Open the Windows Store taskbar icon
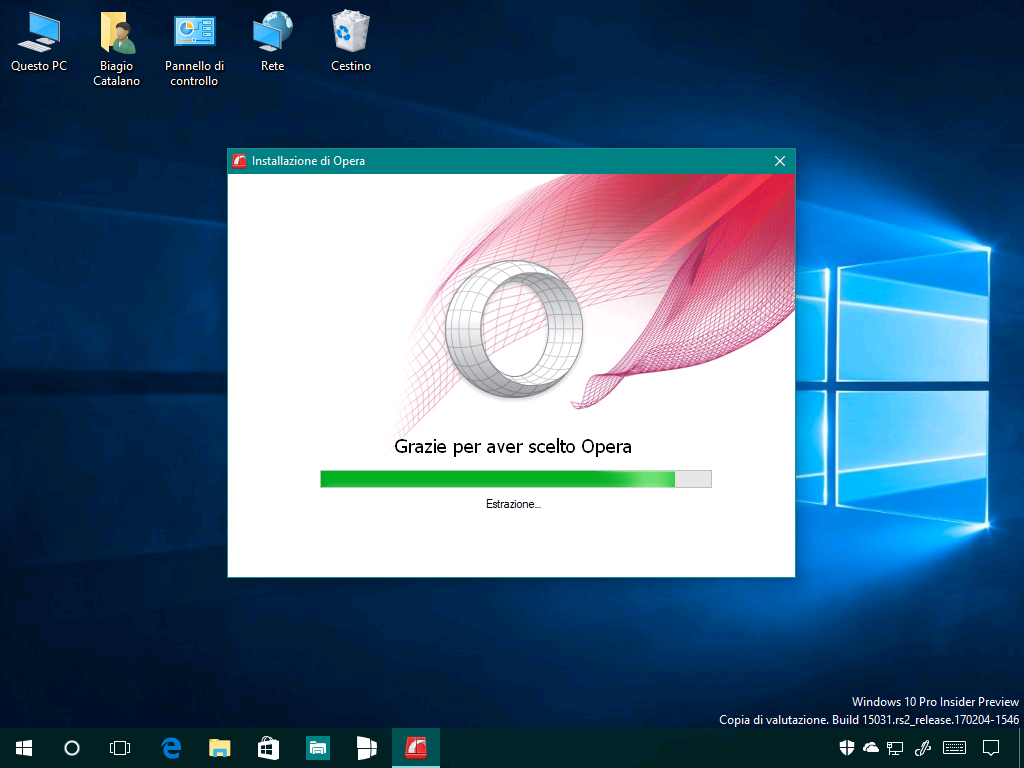This screenshot has height=768, width=1024. [268, 748]
